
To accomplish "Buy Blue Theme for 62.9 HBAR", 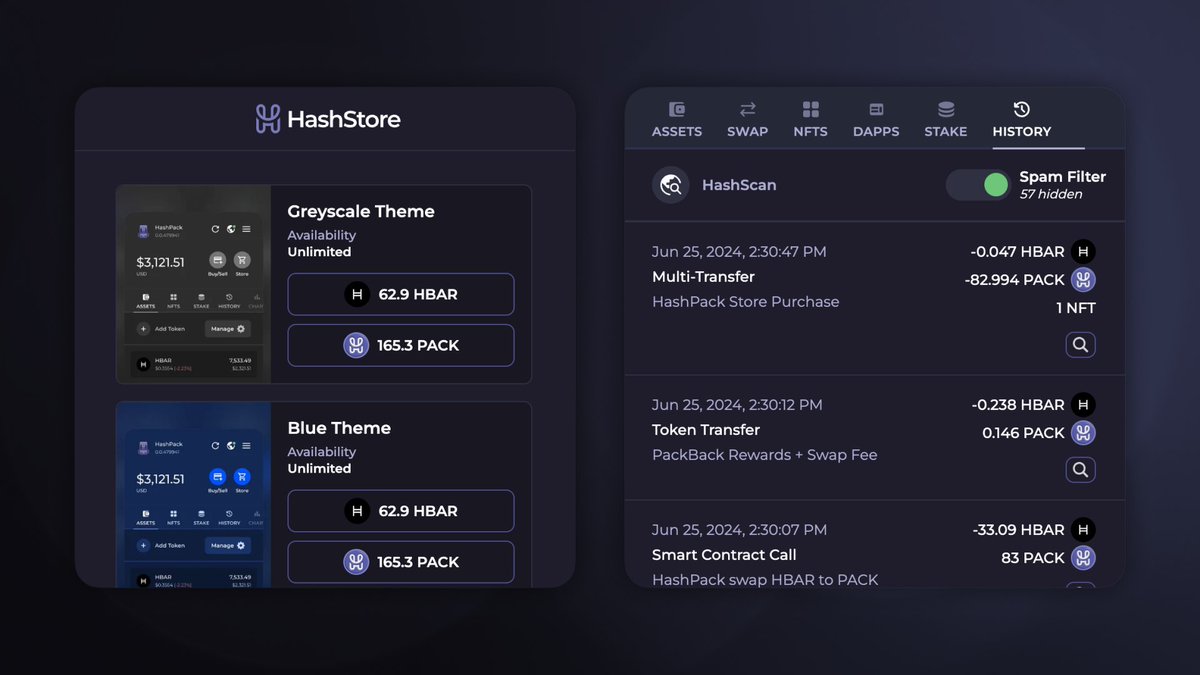I will click(401, 511).
